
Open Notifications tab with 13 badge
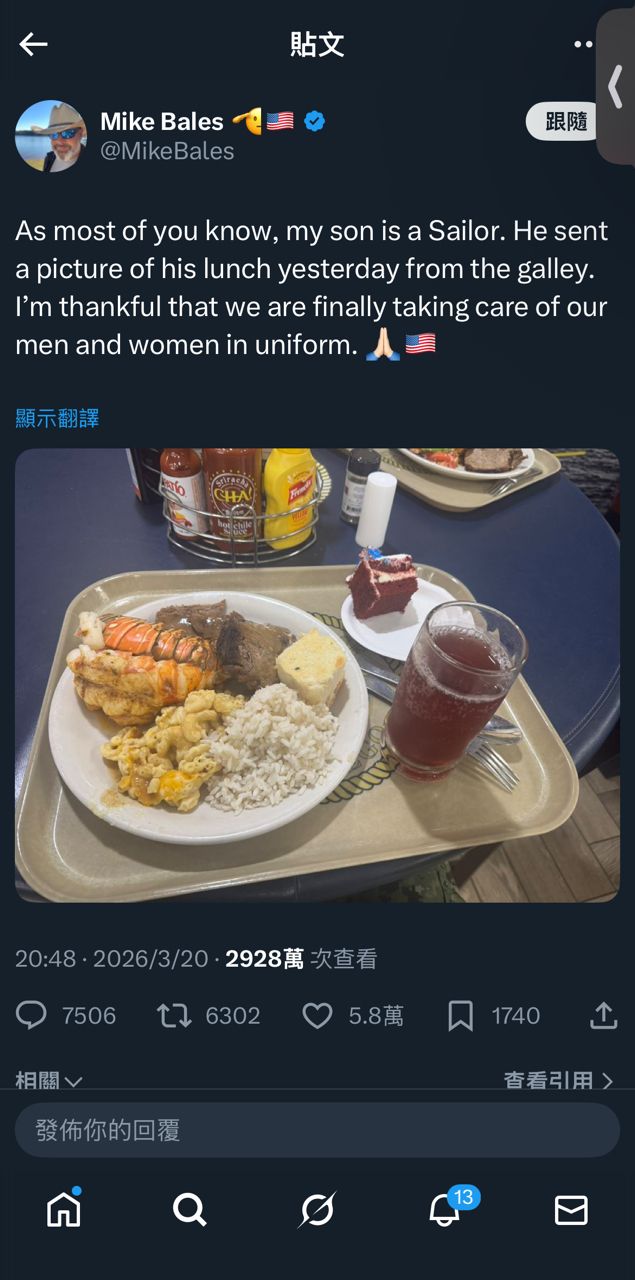tap(445, 1209)
